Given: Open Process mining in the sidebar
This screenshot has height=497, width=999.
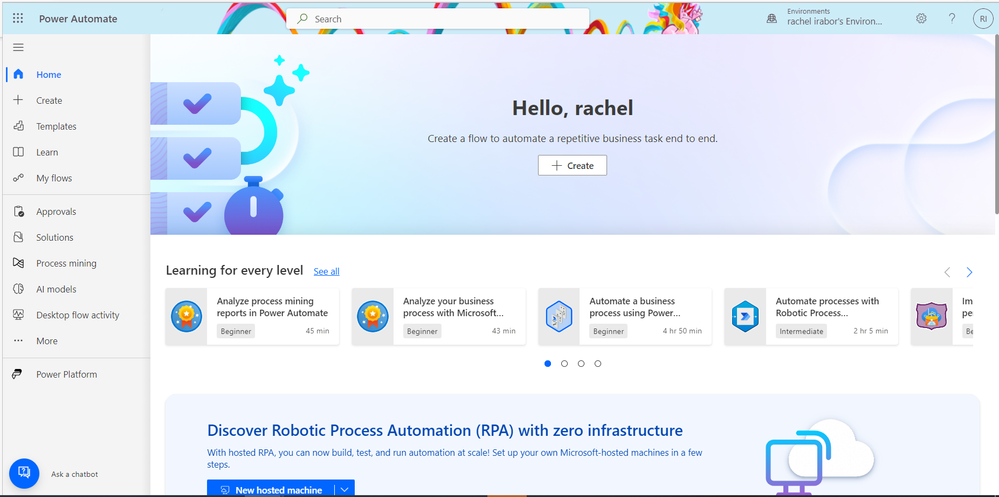Looking at the screenshot, I should click(66, 263).
